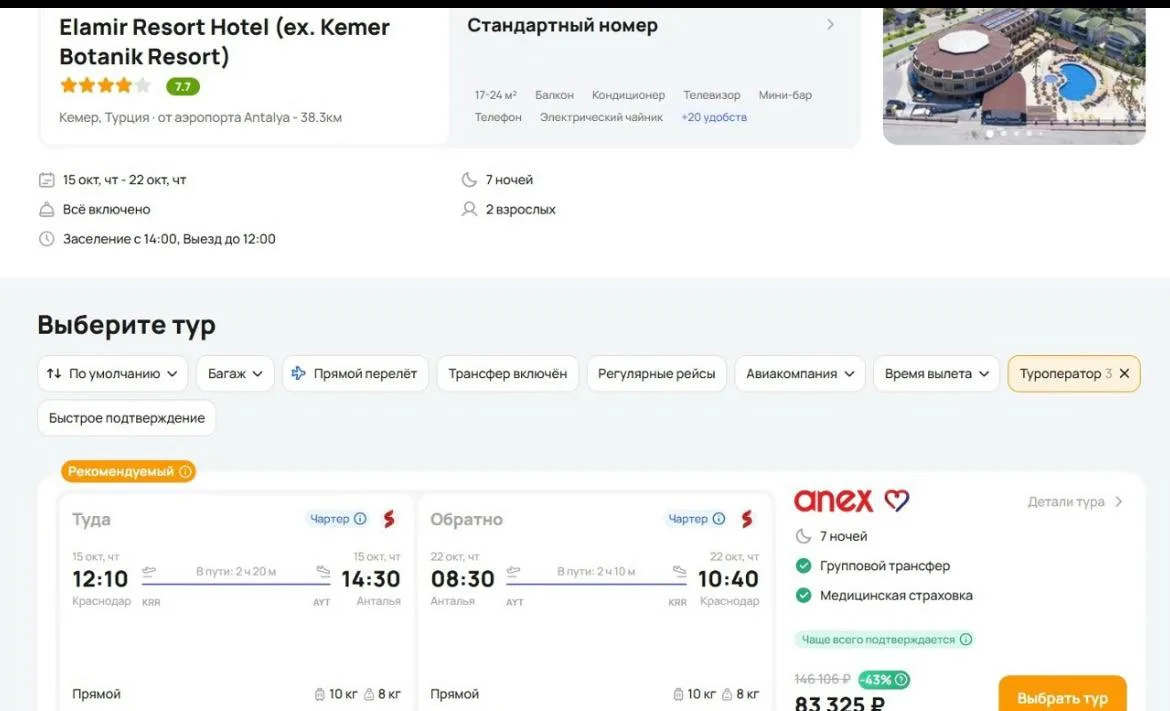Click the takeoff icon in Туда flight

coord(149,571)
